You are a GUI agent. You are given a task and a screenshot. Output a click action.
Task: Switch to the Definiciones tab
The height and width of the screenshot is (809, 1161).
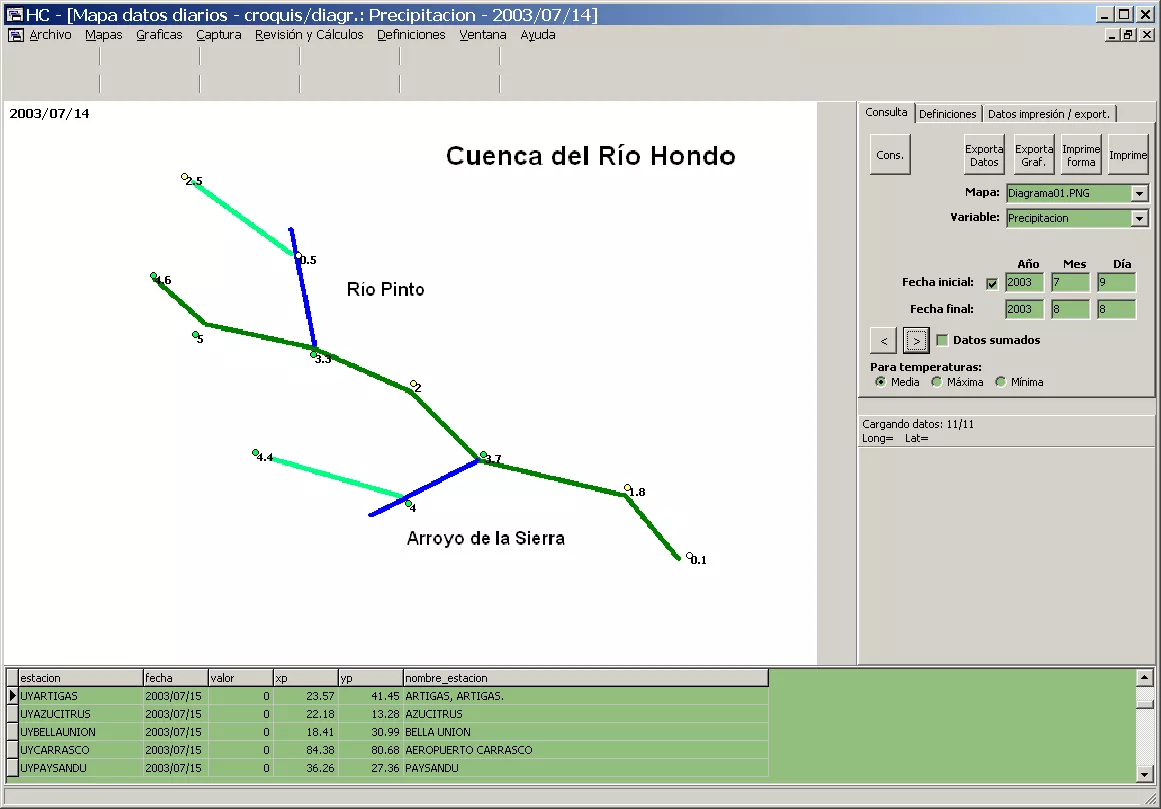947,114
